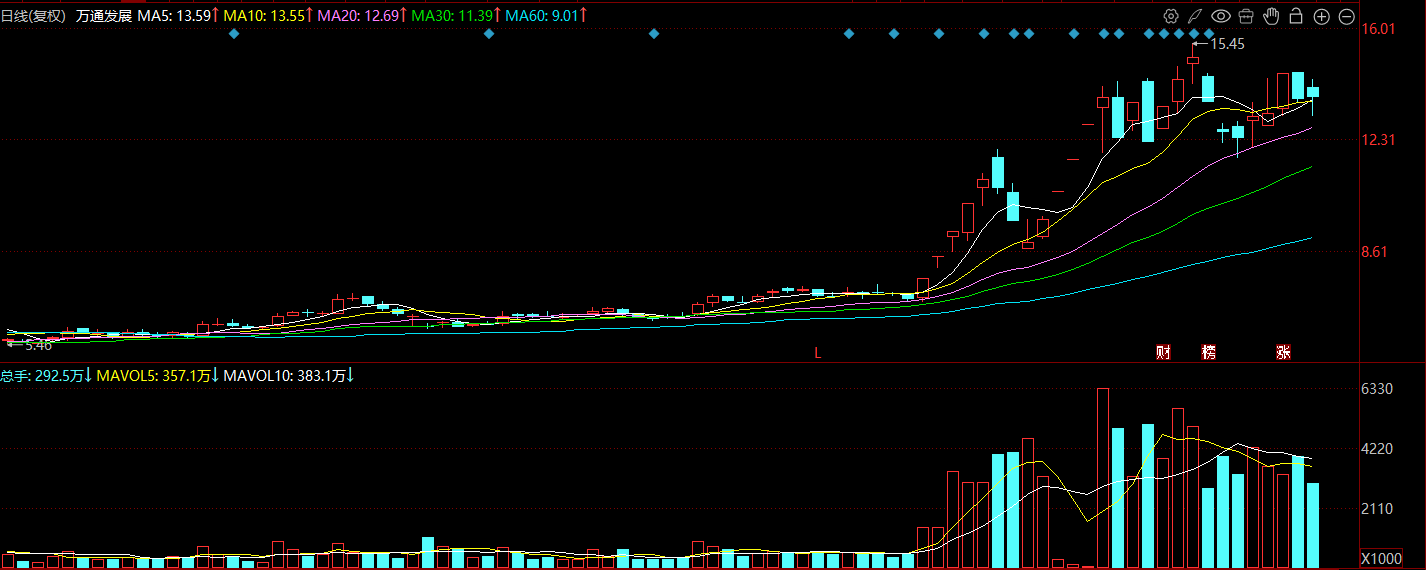Select the yellow MA10: 13.55 label
The width and height of the screenshot is (1426, 570).
[266, 16]
